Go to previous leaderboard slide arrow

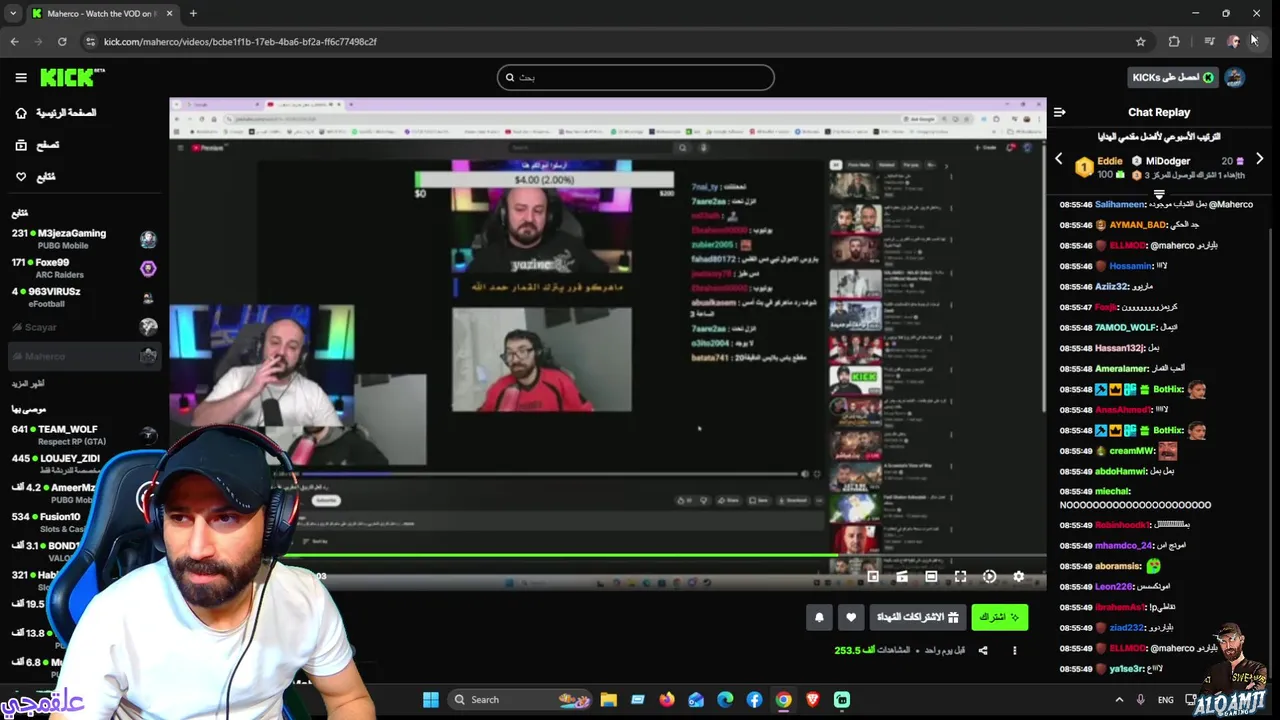coord(1059,159)
